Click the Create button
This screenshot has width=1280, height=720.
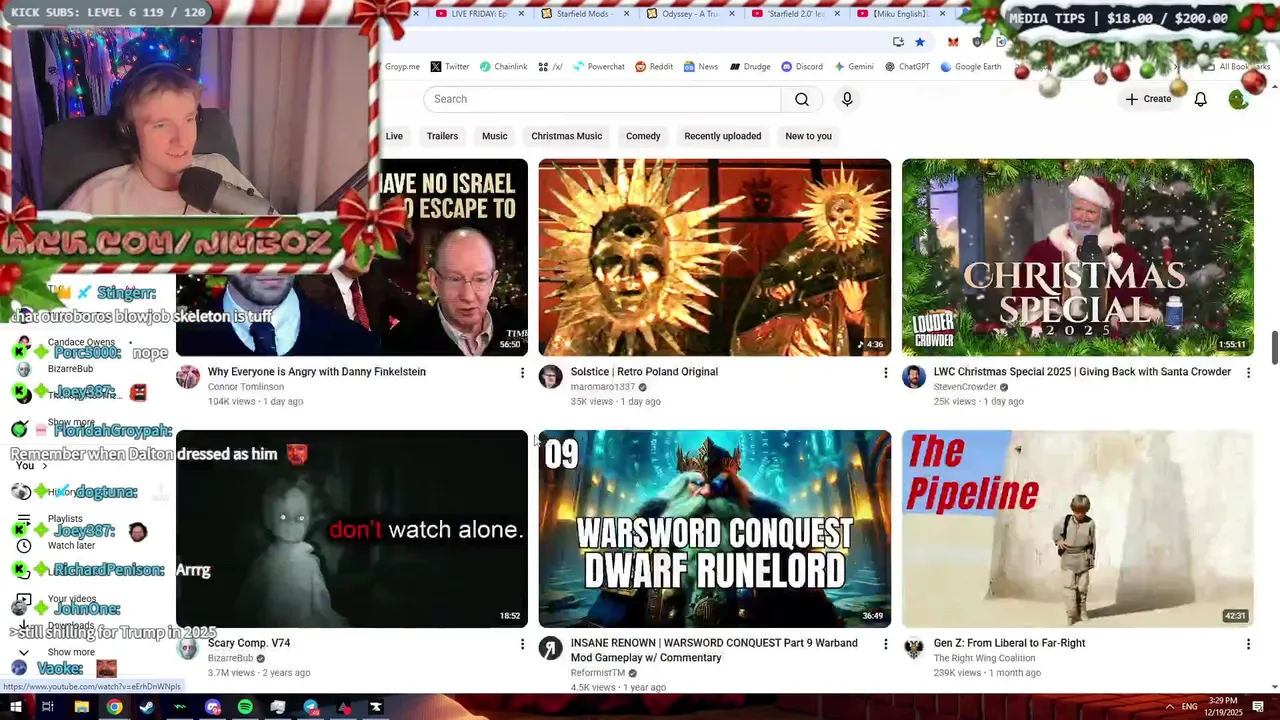point(1148,99)
